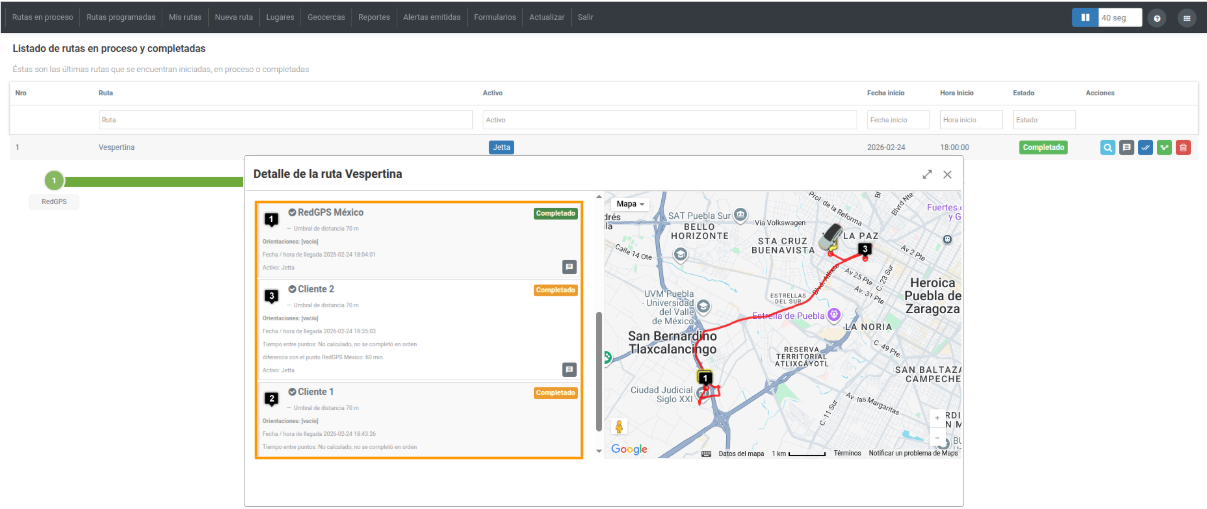
Task: Click the green Completado status of Vespertina
Action: pos(1043,147)
